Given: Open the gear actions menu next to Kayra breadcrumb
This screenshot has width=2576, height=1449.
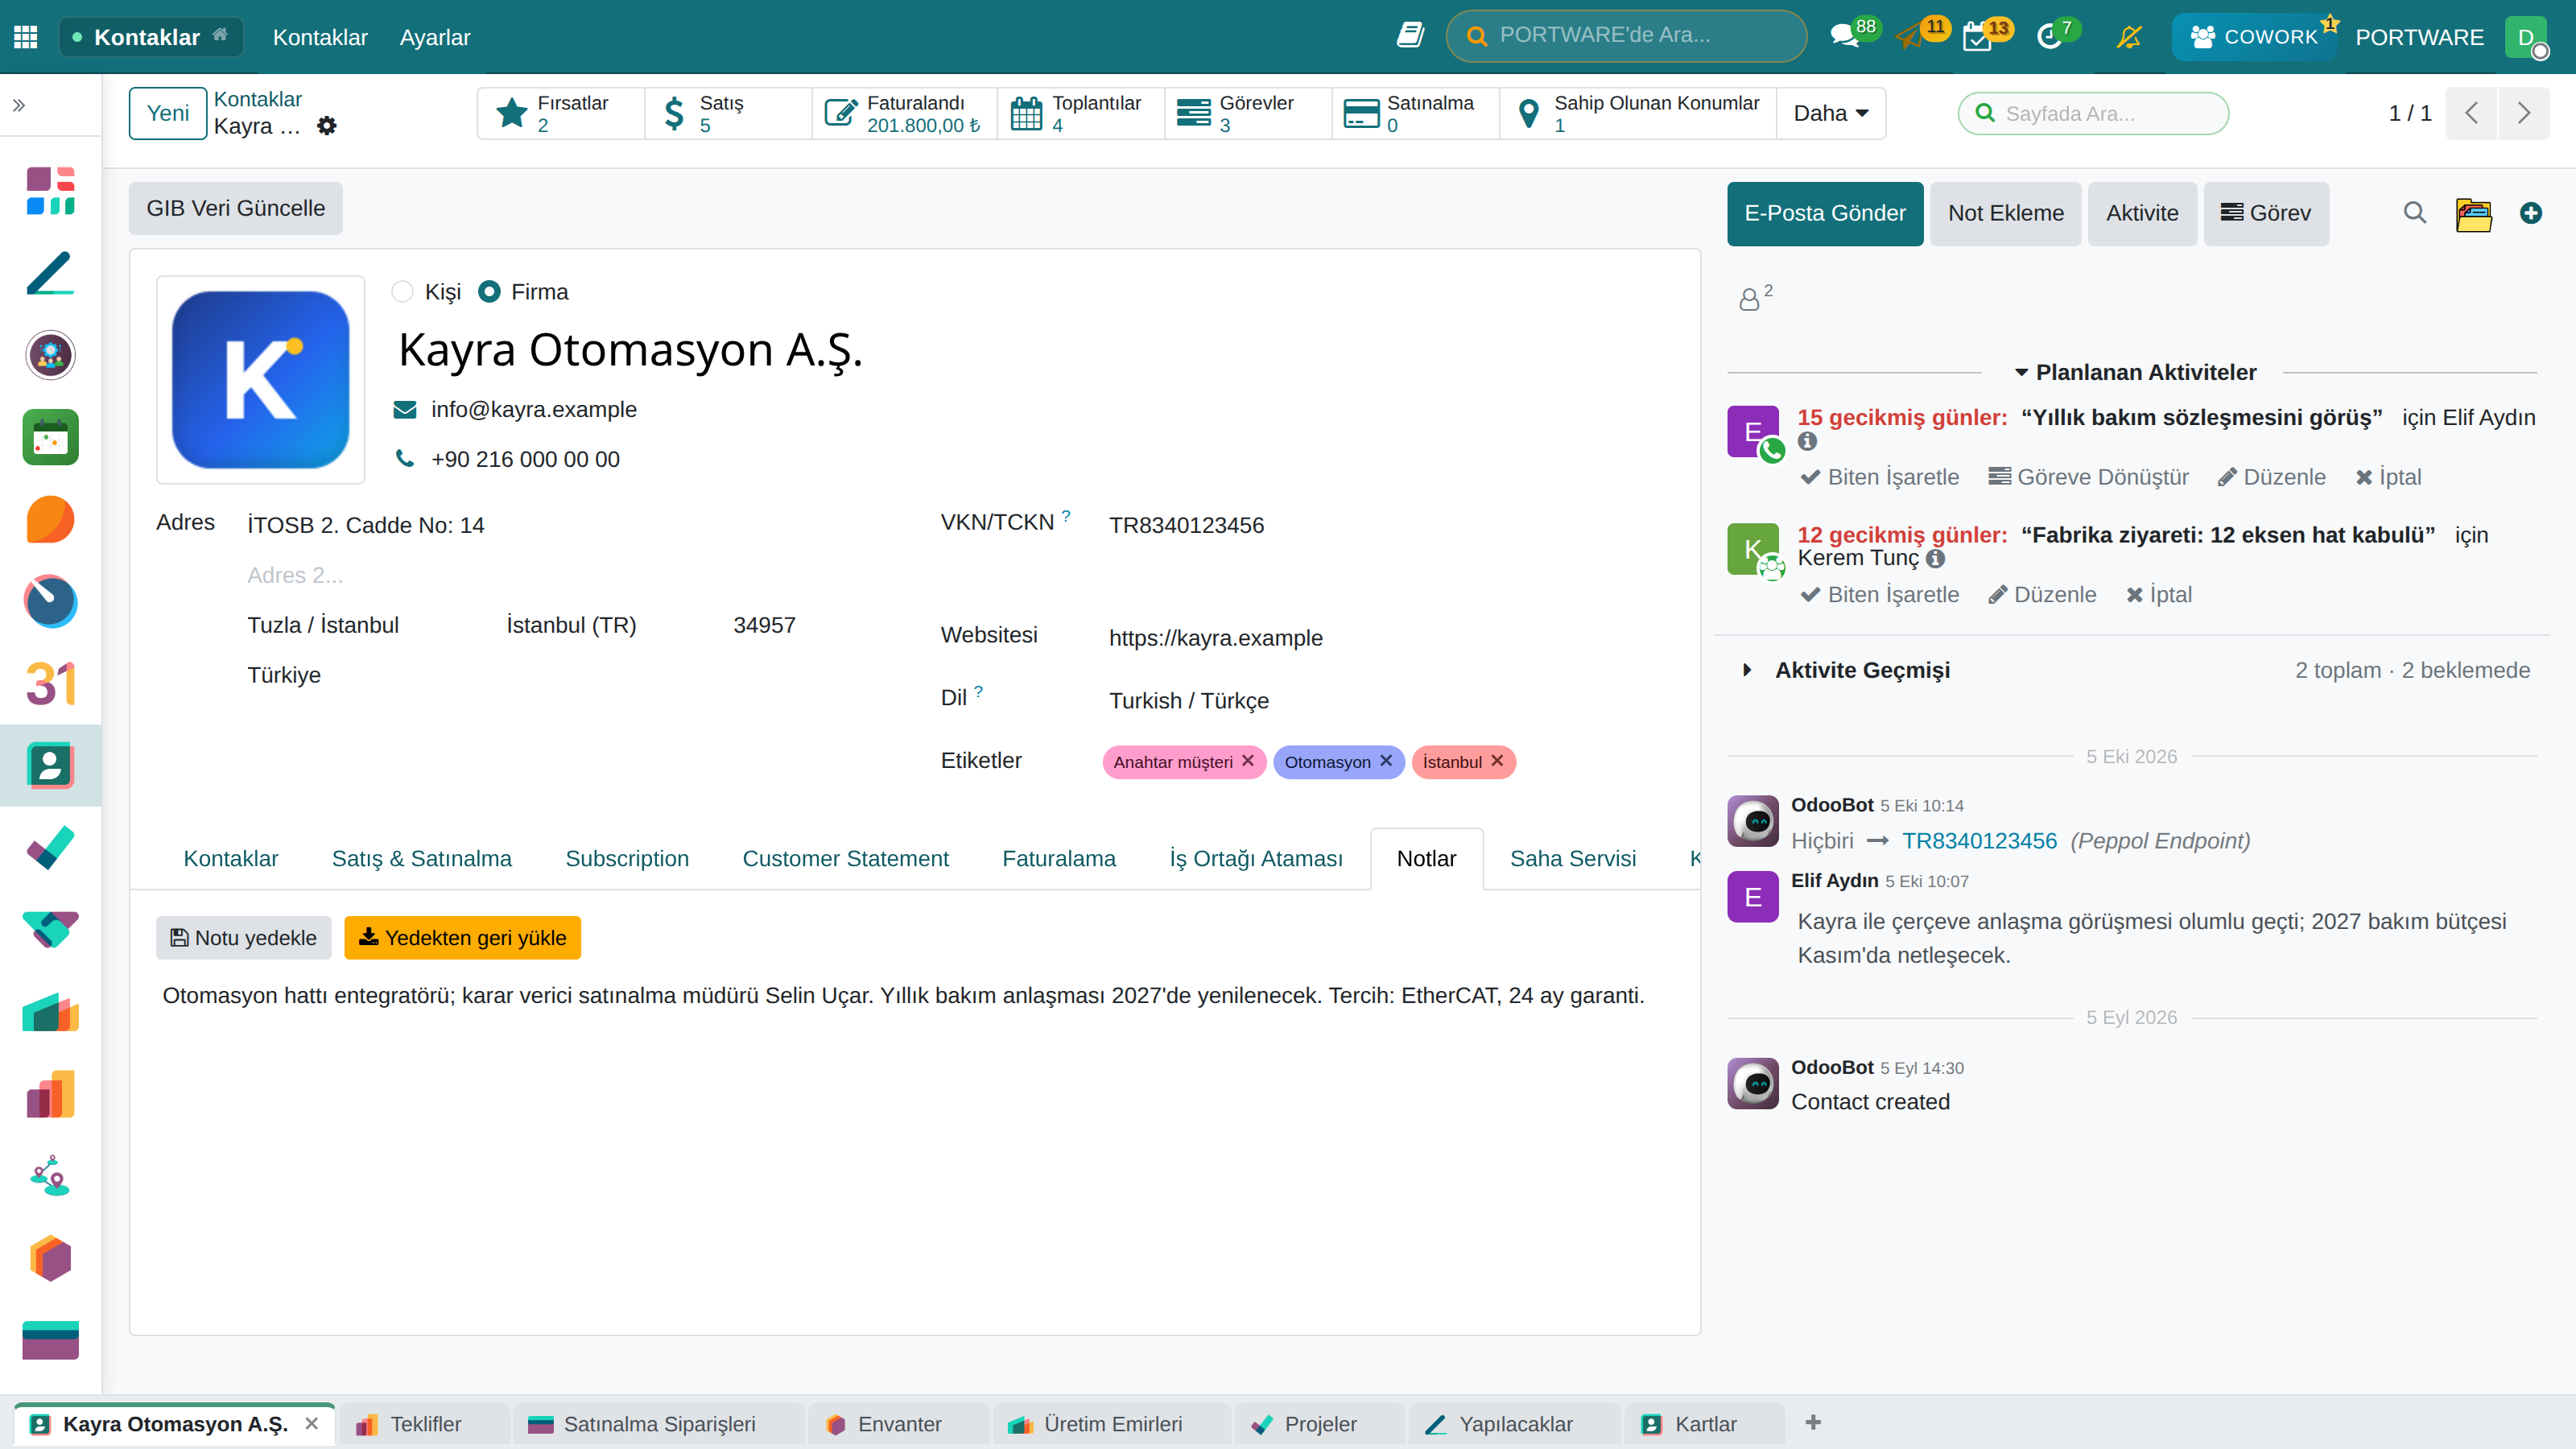Looking at the screenshot, I should 327,126.
